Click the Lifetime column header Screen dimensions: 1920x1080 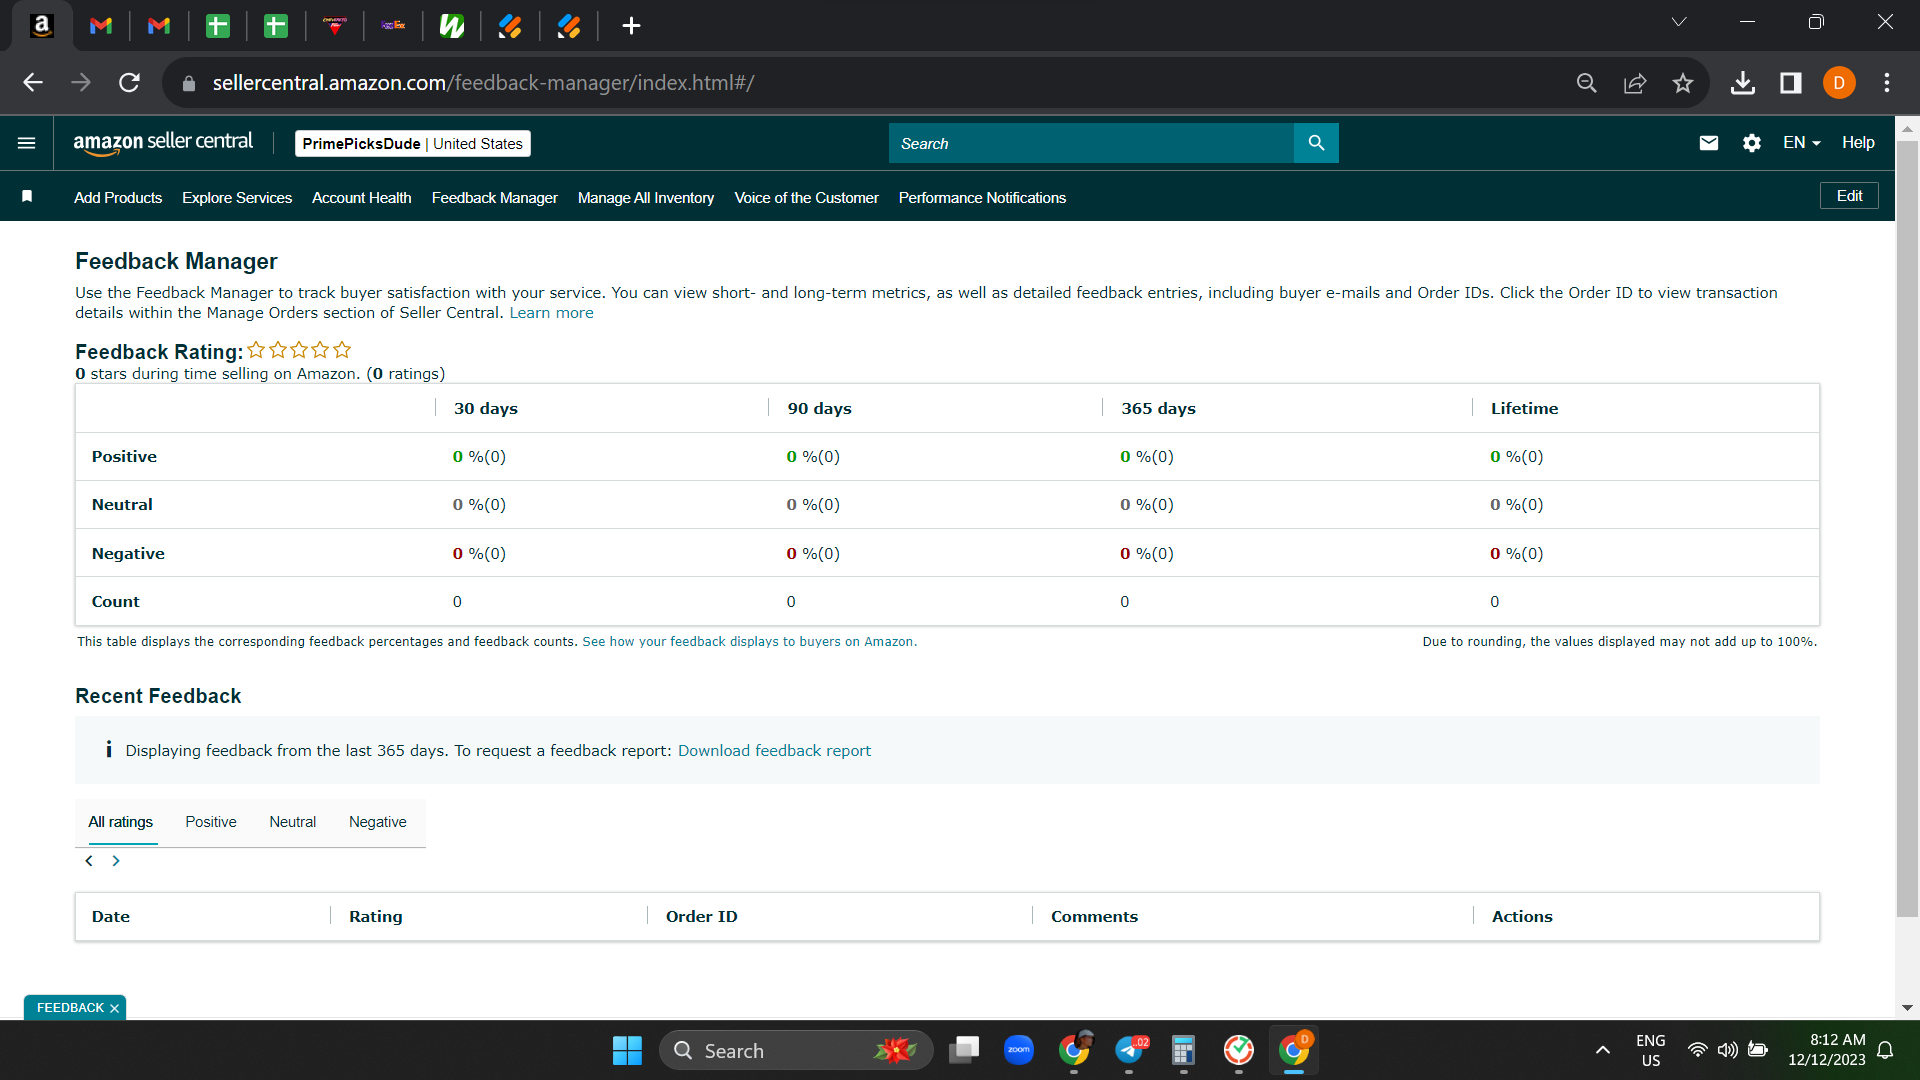[1524, 409]
